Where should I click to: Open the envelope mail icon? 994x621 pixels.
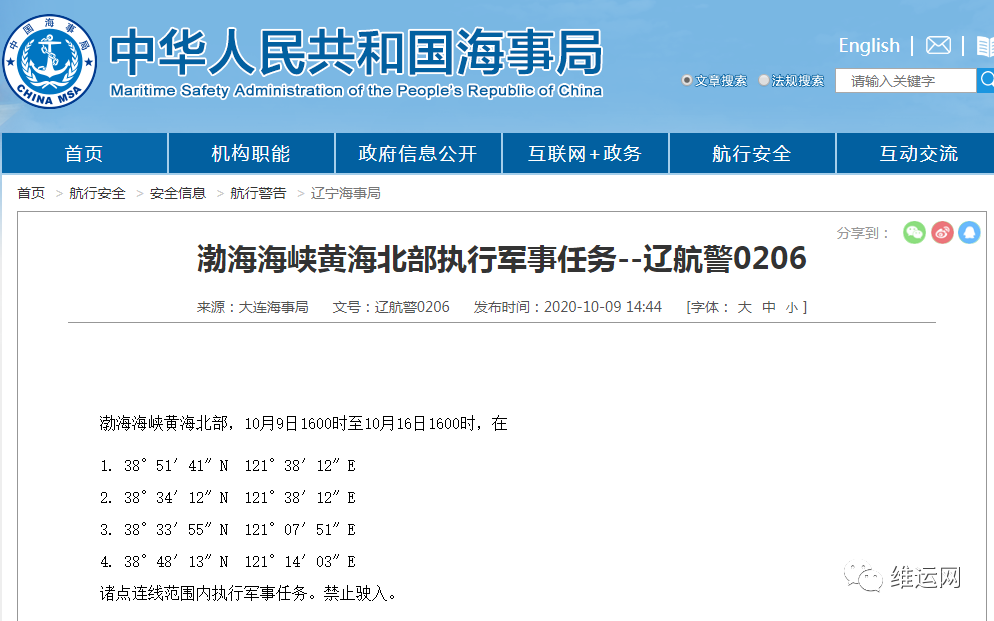pos(936,45)
